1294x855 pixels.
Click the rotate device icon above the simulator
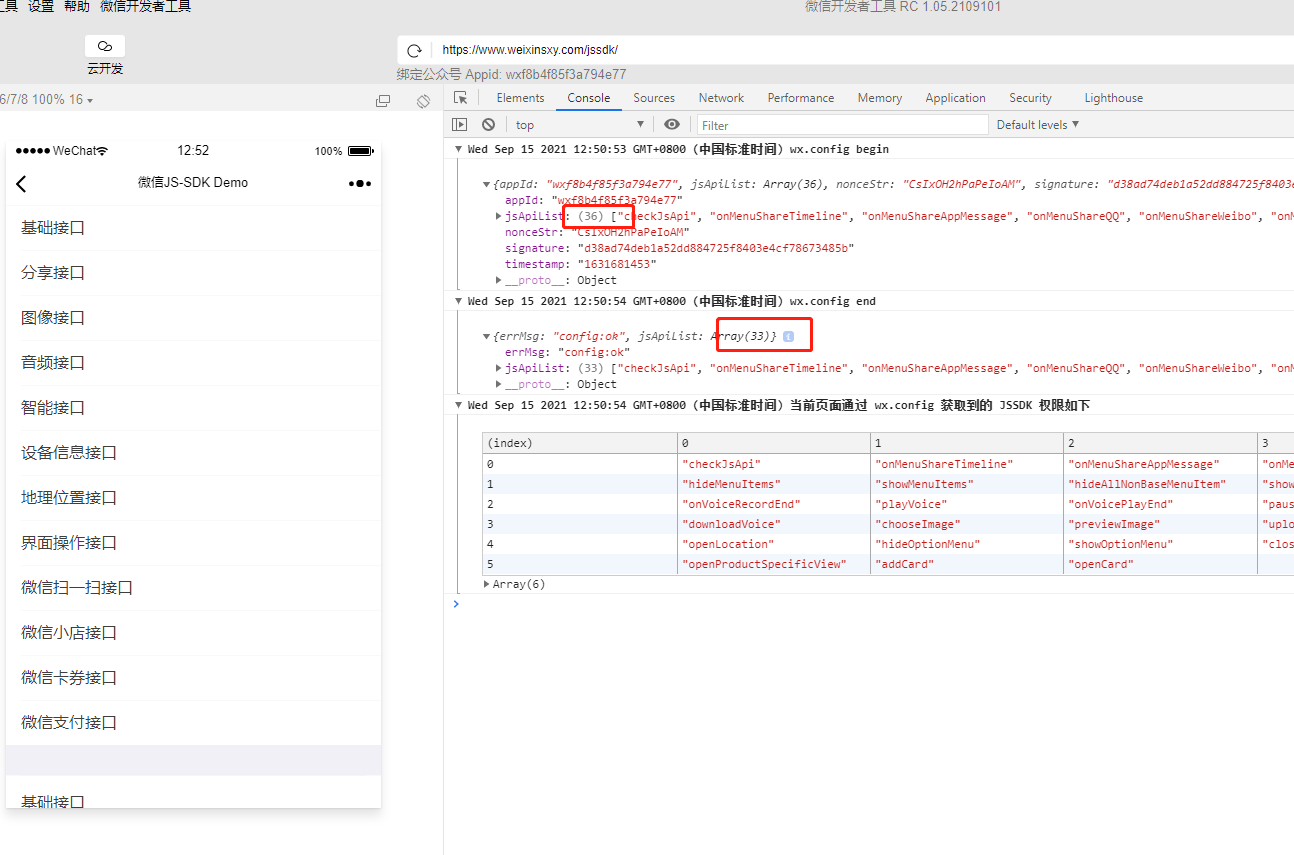[423, 101]
